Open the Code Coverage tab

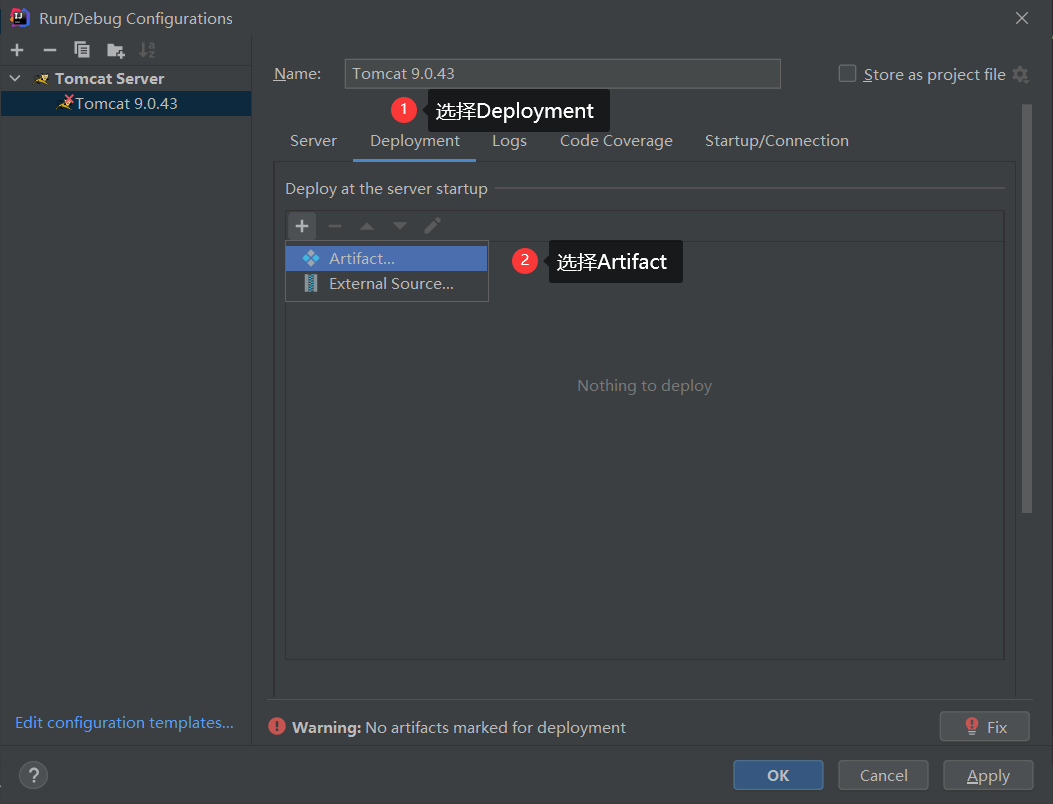pyautogui.click(x=616, y=141)
